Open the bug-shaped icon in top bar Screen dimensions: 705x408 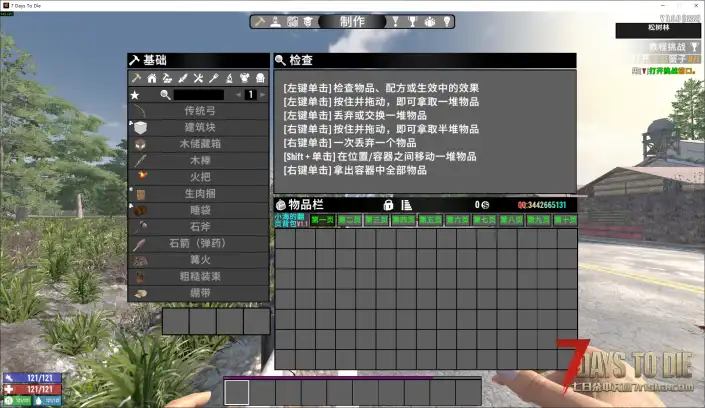coord(430,22)
